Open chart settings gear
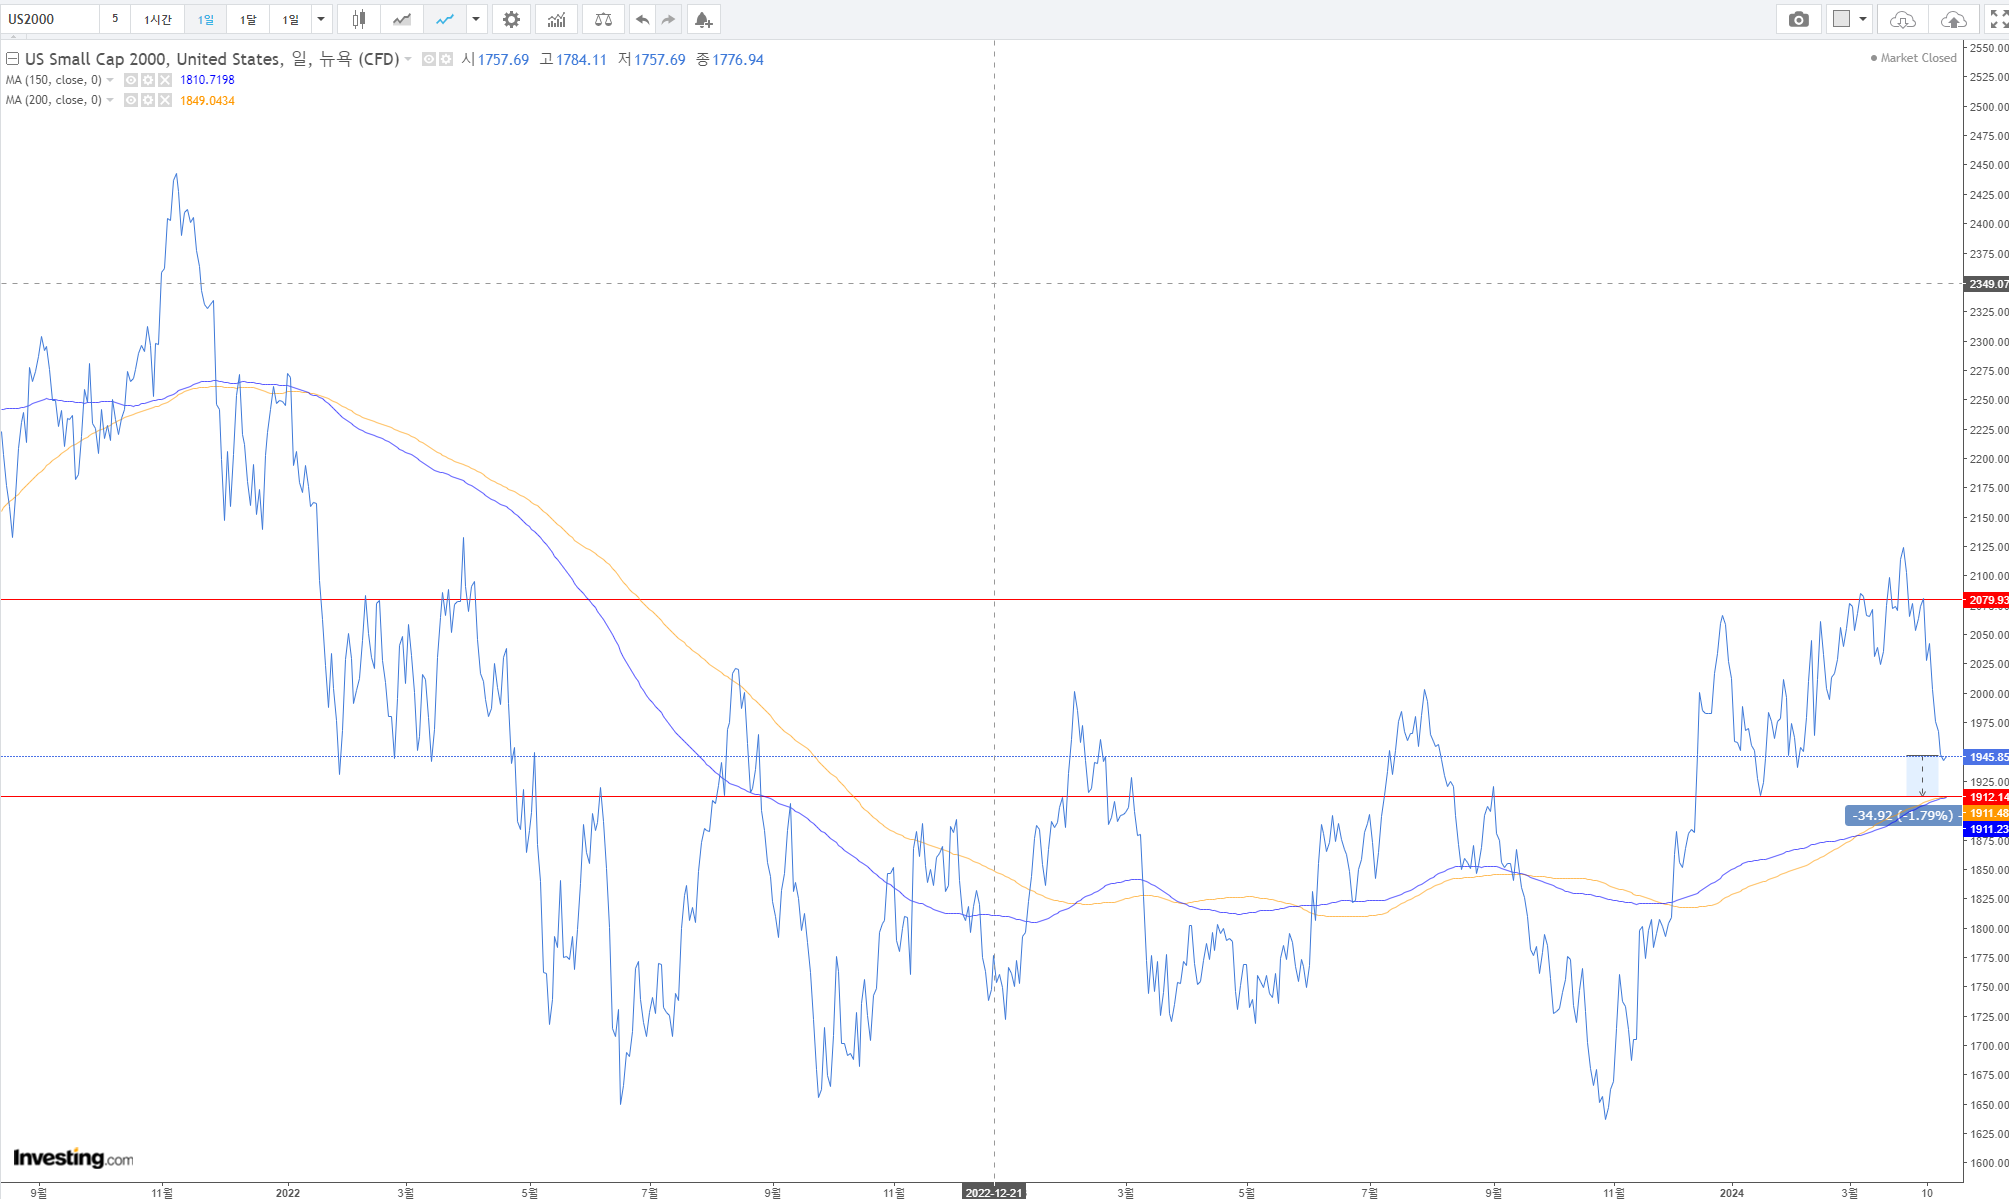2009x1199 pixels. tap(511, 19)
